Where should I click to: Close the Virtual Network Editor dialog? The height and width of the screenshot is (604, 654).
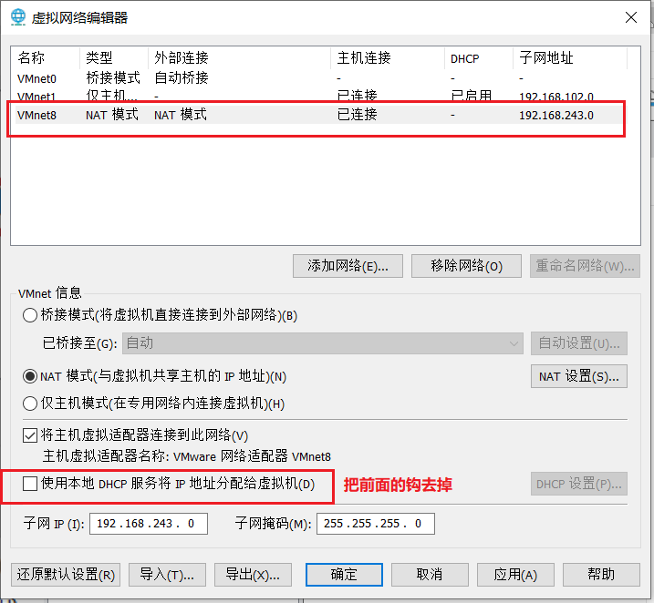[631, 18]
